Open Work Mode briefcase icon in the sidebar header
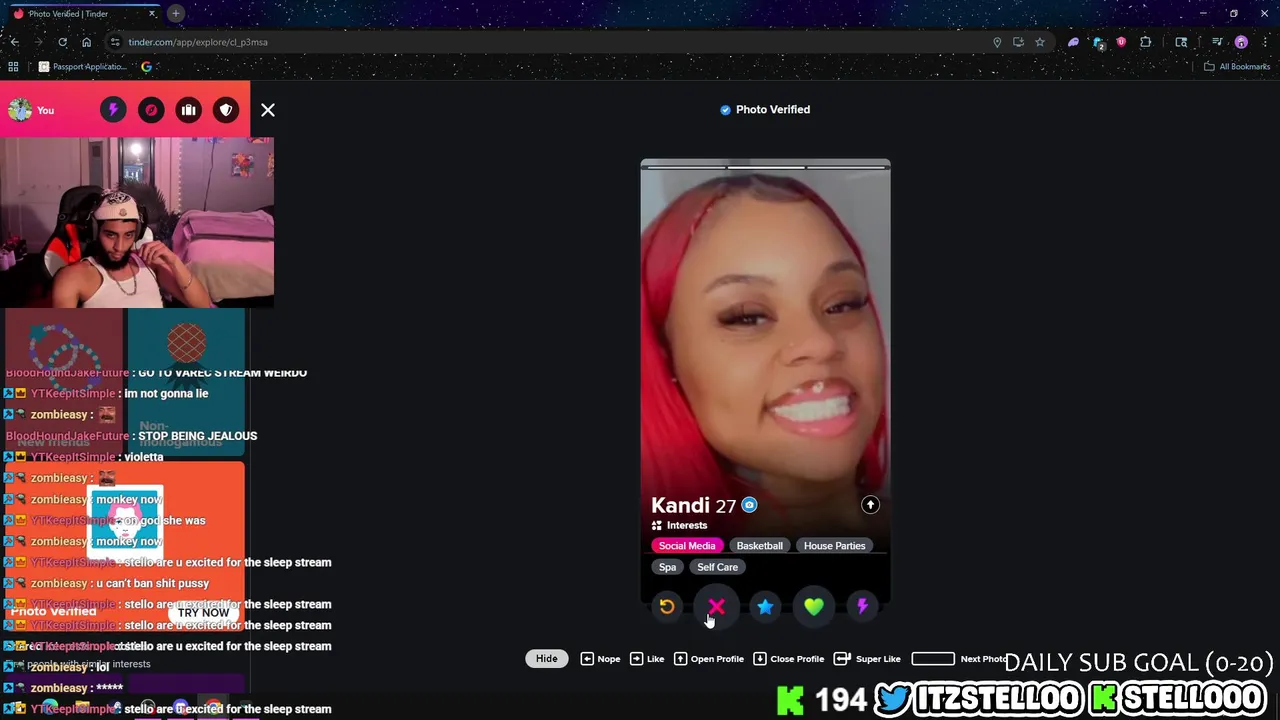The height and width of the screenshot is (720, 1280). click(x=189, y=110)
